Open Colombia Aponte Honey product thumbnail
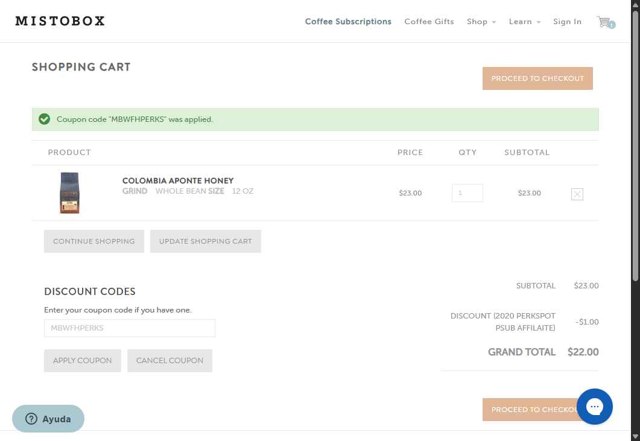This screenshot has width=640, height=441. click(x=69, y=193)
